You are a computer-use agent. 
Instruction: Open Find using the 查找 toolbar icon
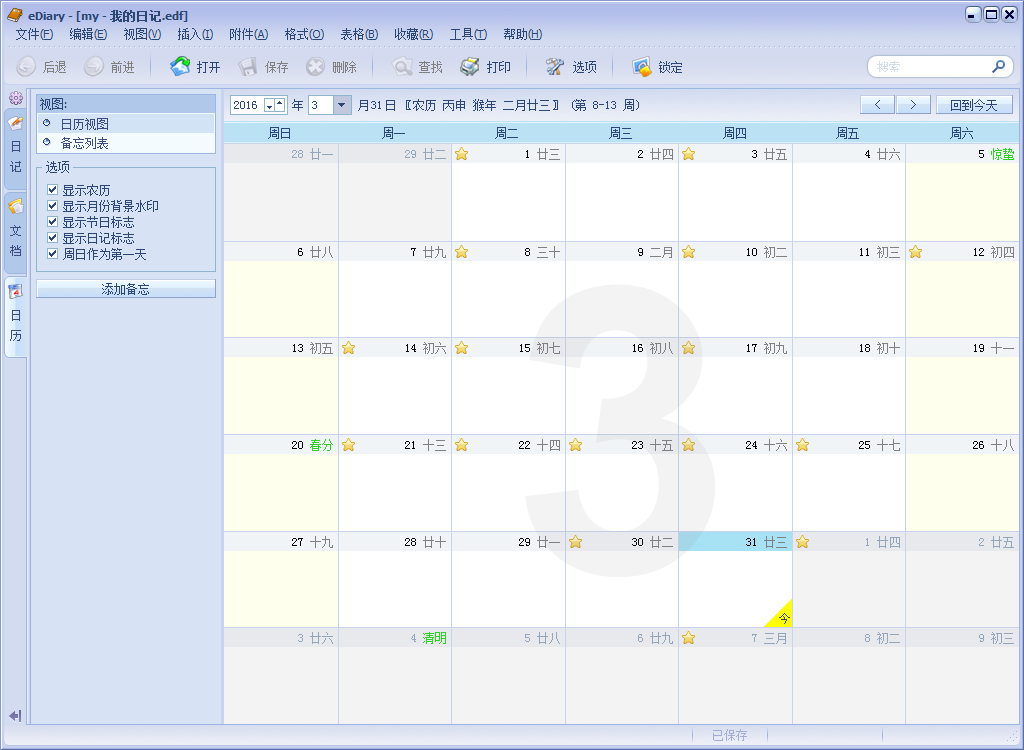pos(417,68)
